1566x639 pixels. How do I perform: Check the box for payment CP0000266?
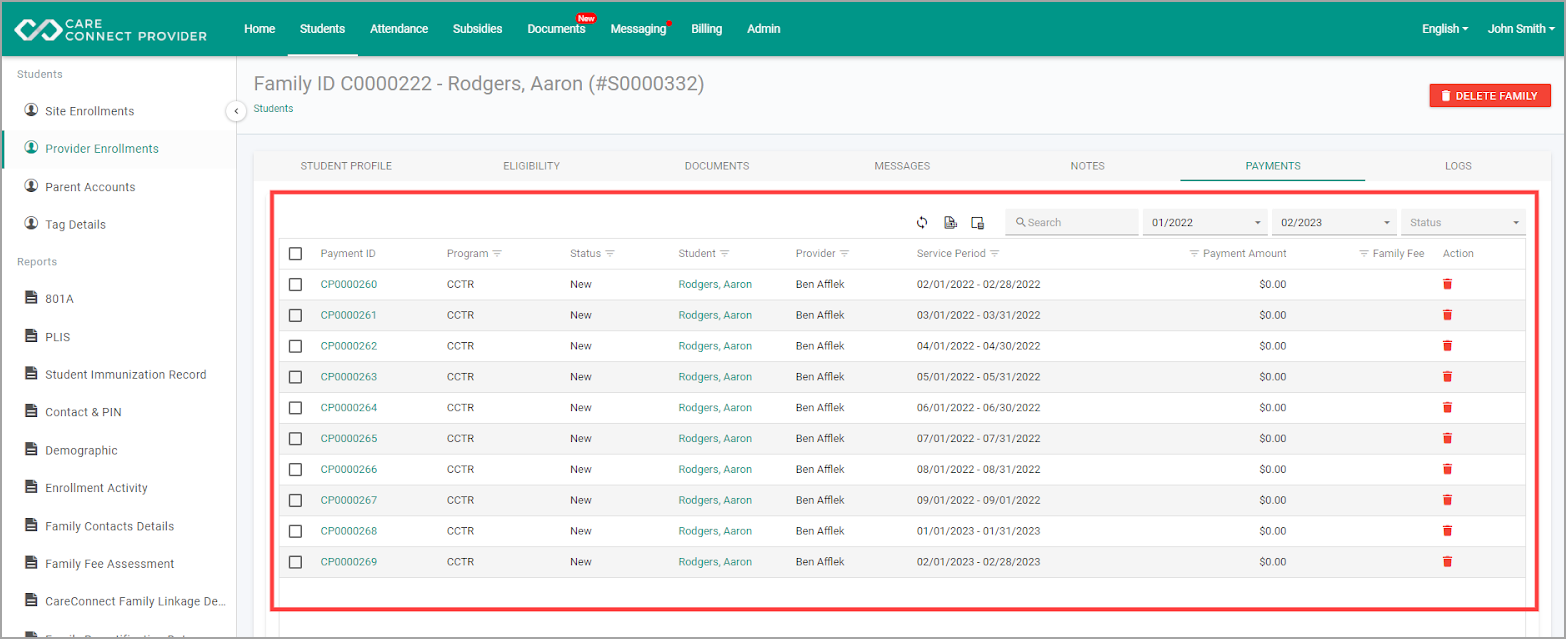[295, 469]
